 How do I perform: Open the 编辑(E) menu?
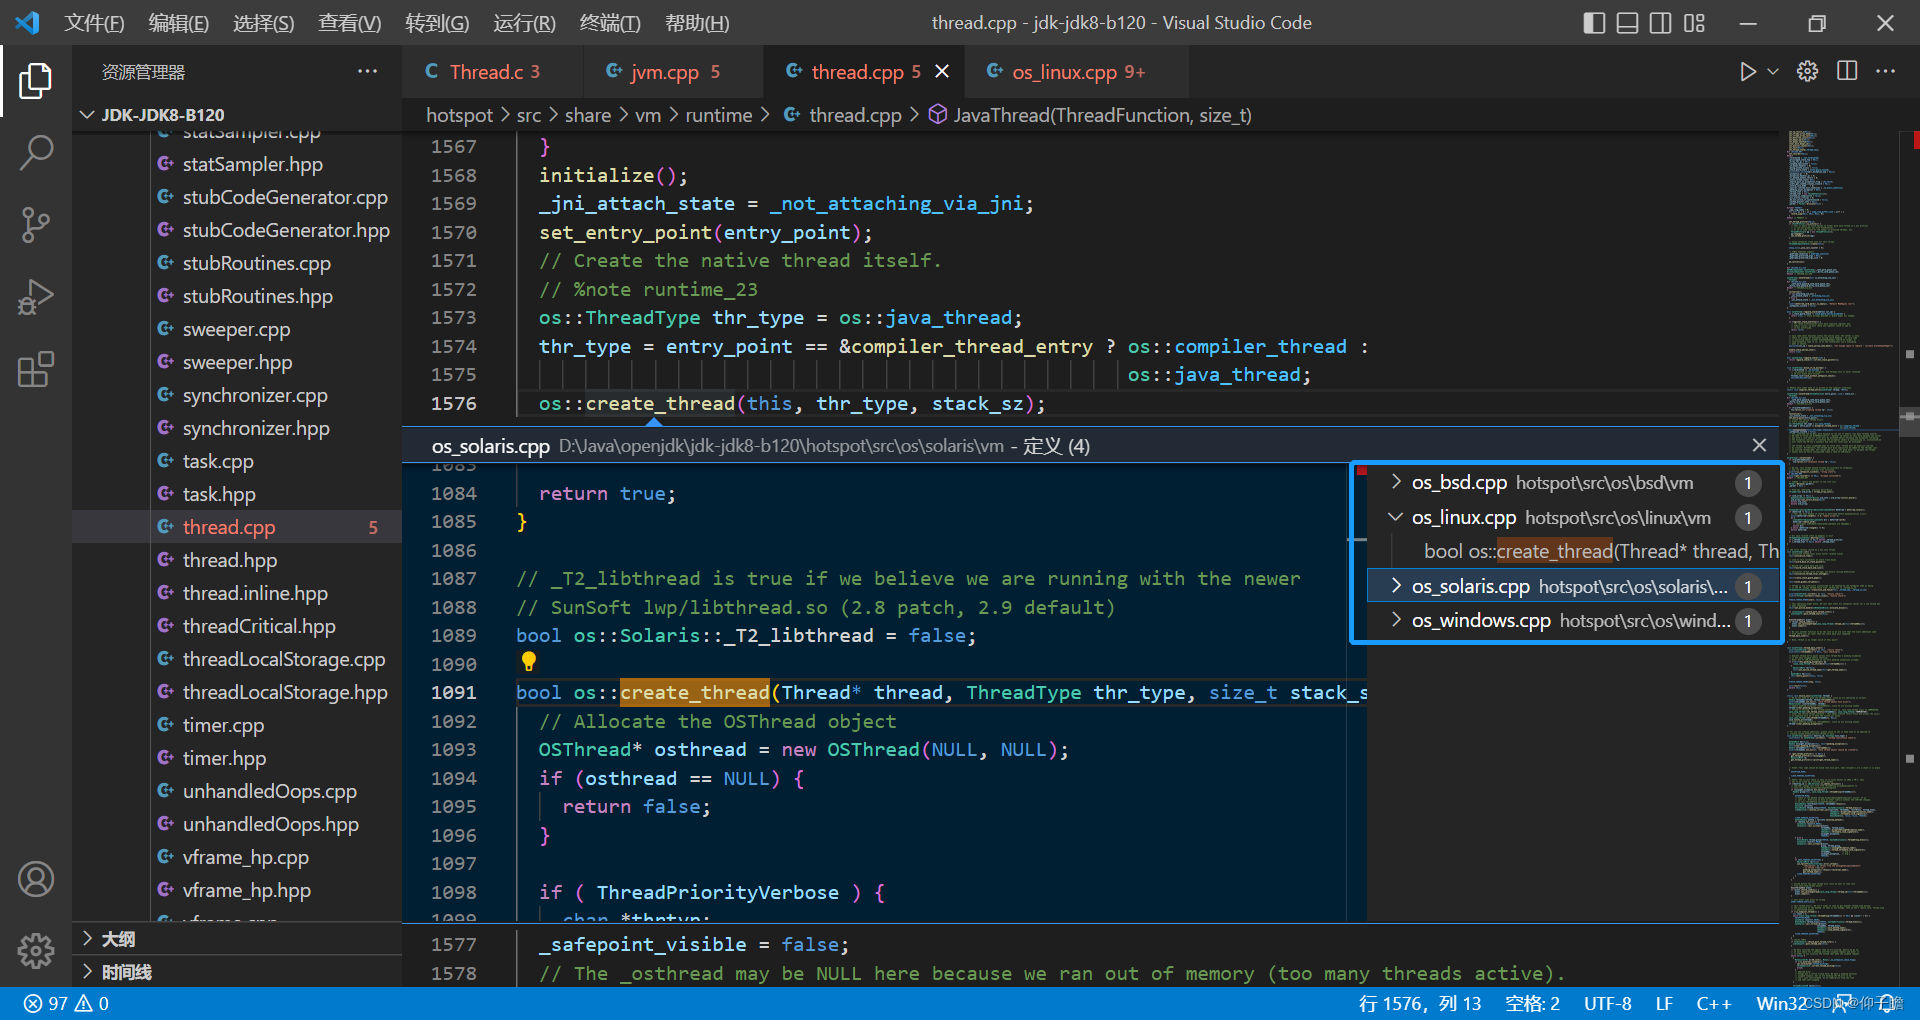pyautogui.click(x=178, y=23)
